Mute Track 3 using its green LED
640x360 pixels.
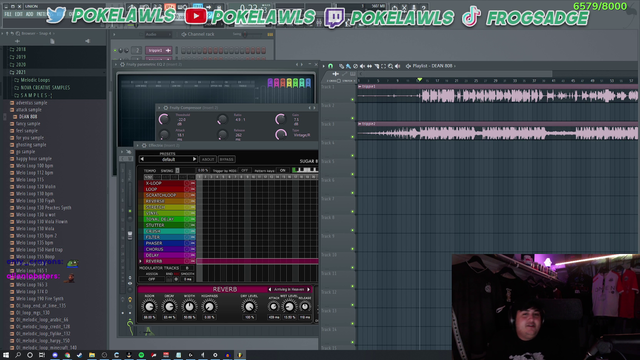(x=353, y=137)
